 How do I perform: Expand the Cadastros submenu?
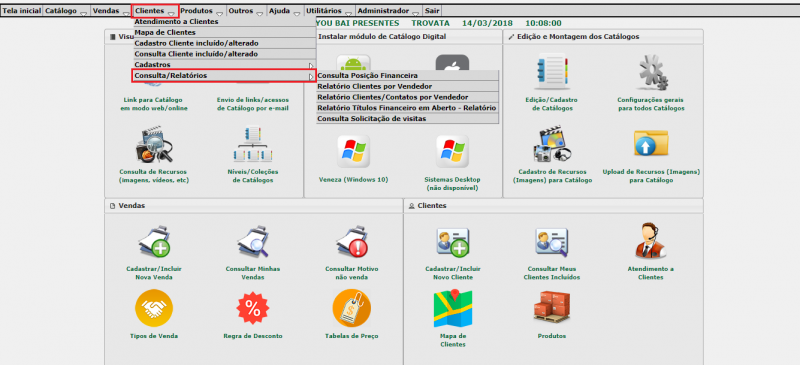coord(224,65)
